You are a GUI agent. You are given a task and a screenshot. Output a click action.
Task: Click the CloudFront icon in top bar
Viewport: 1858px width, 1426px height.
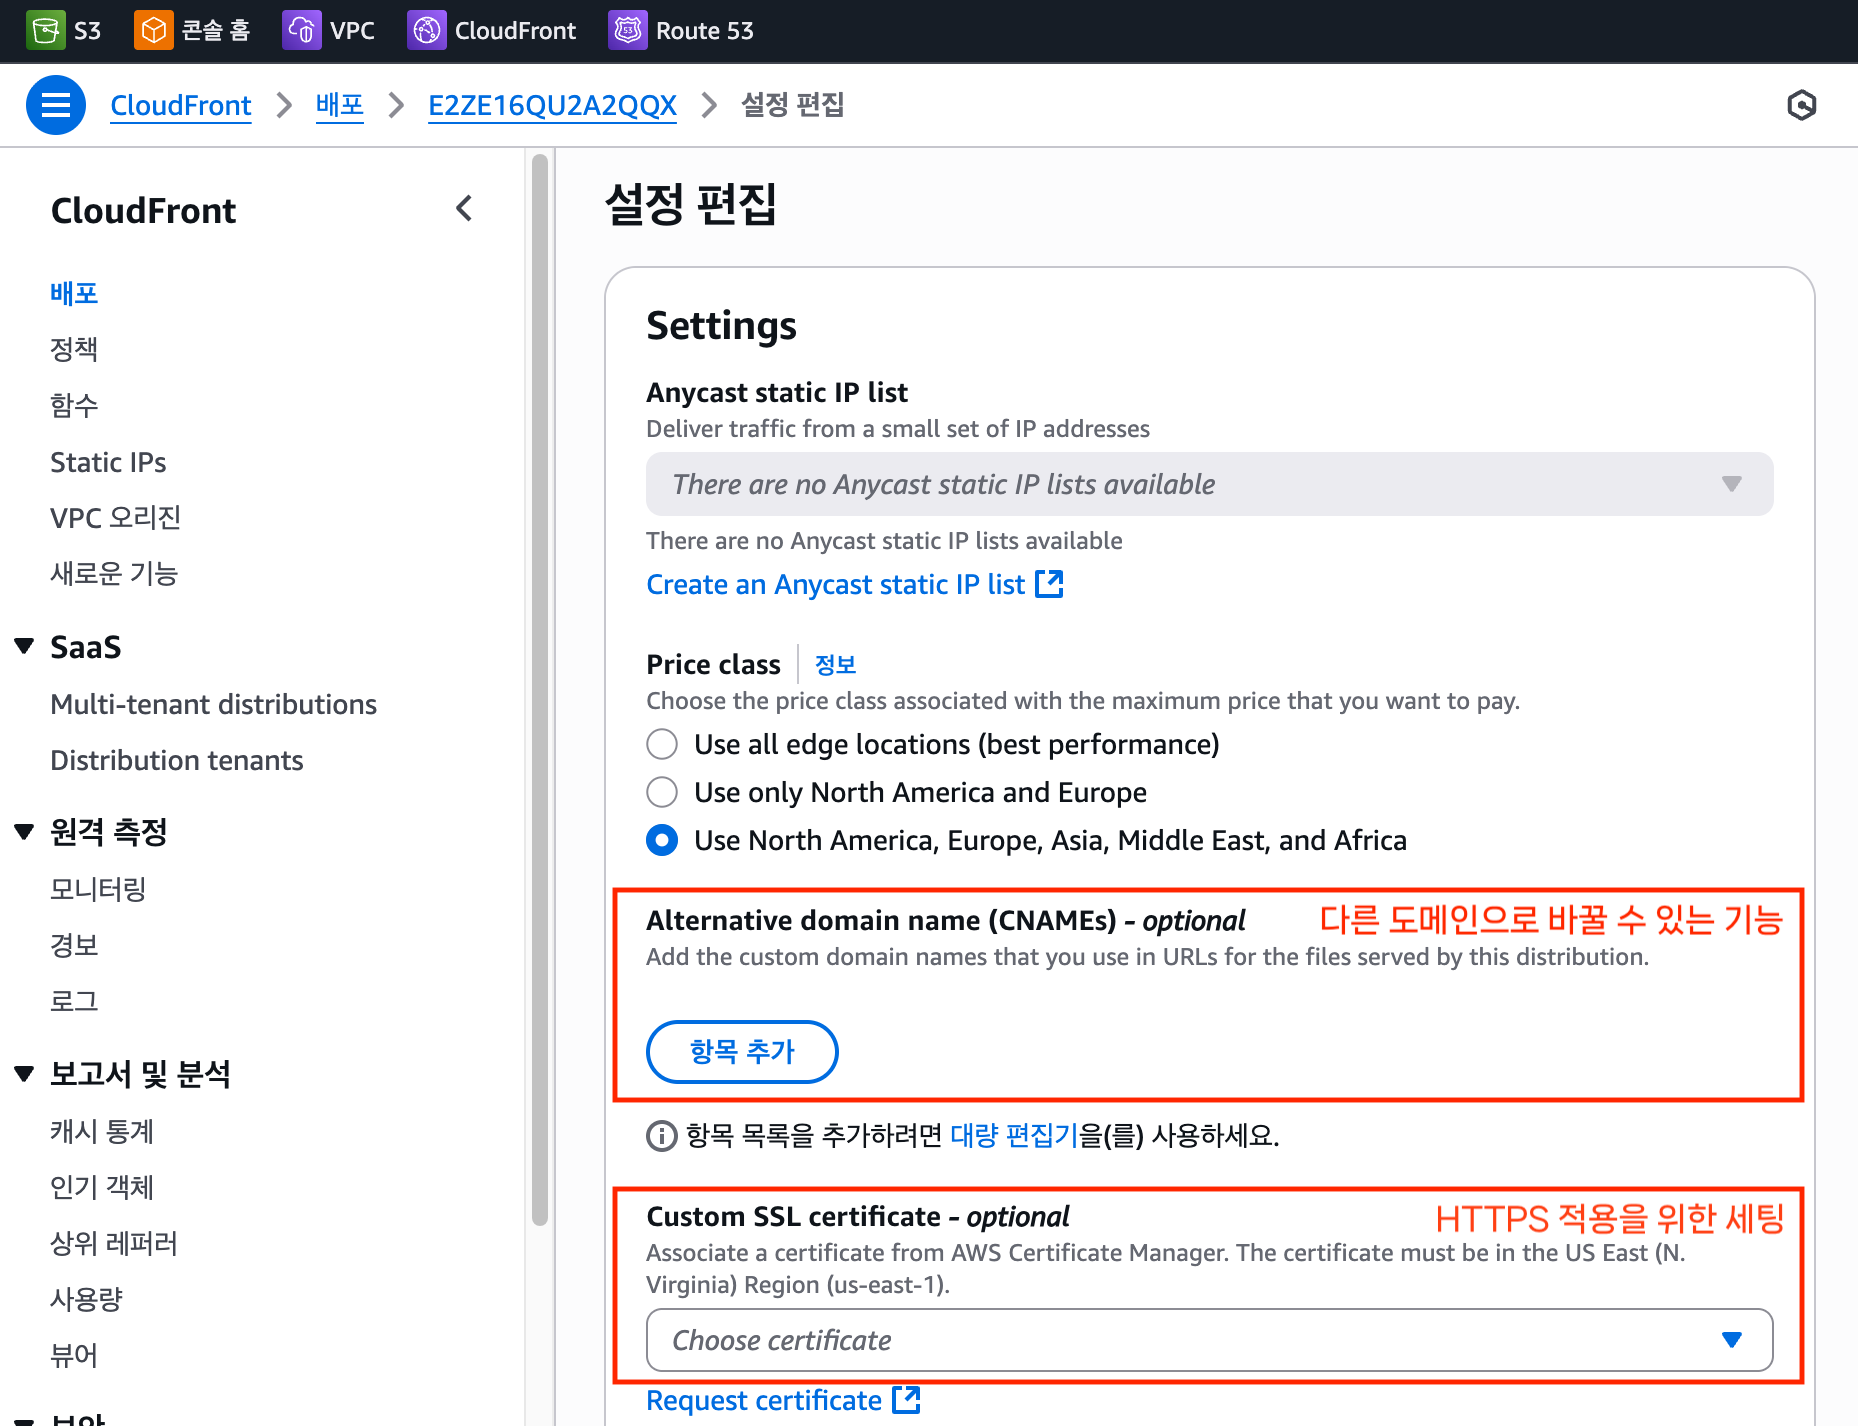(426, 30)
